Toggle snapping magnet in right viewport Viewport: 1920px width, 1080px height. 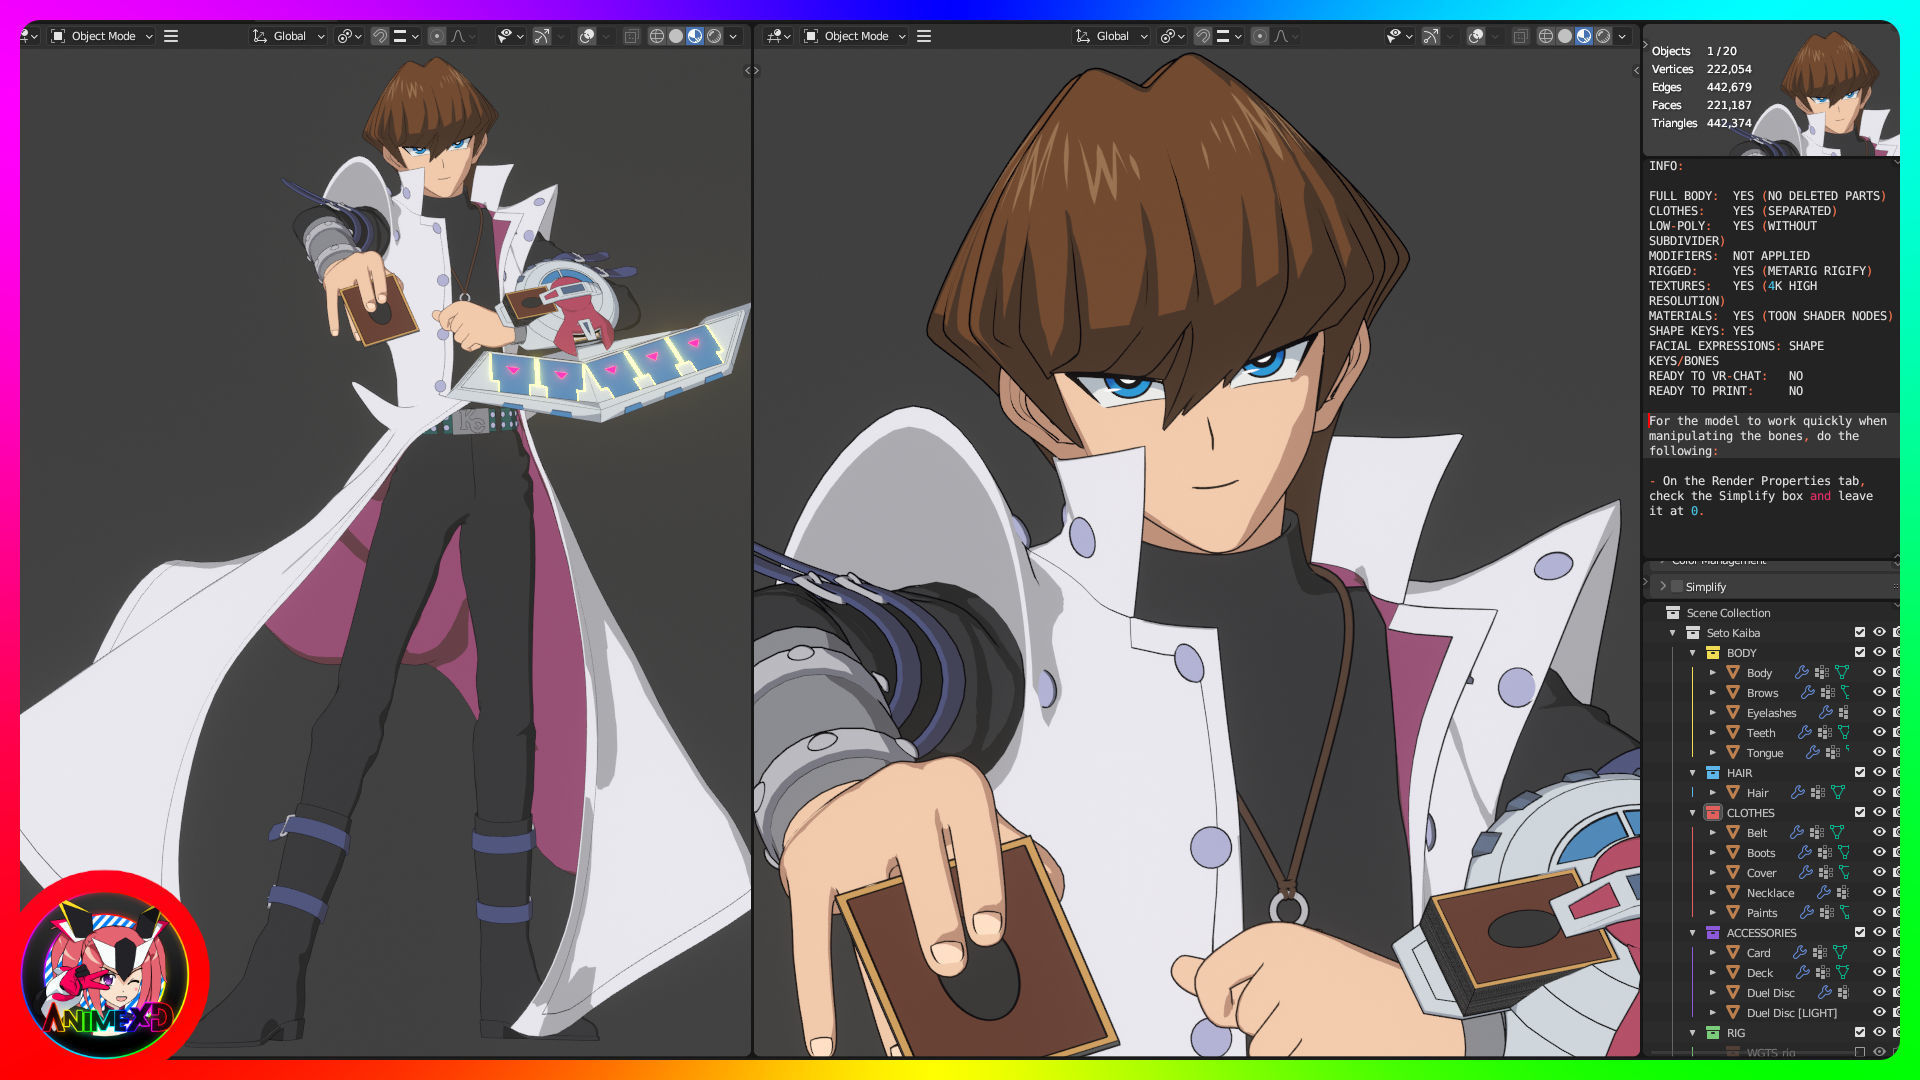(1203, 36)
